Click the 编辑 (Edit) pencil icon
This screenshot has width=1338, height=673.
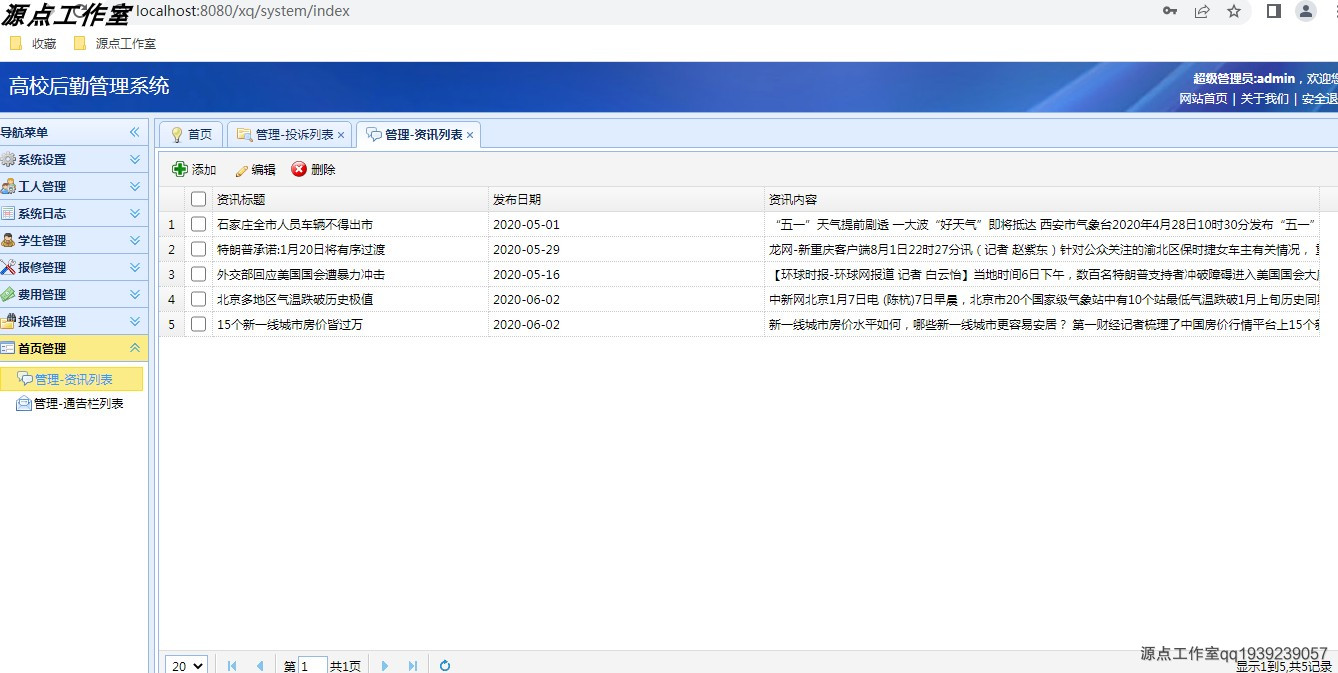(241, 169)
